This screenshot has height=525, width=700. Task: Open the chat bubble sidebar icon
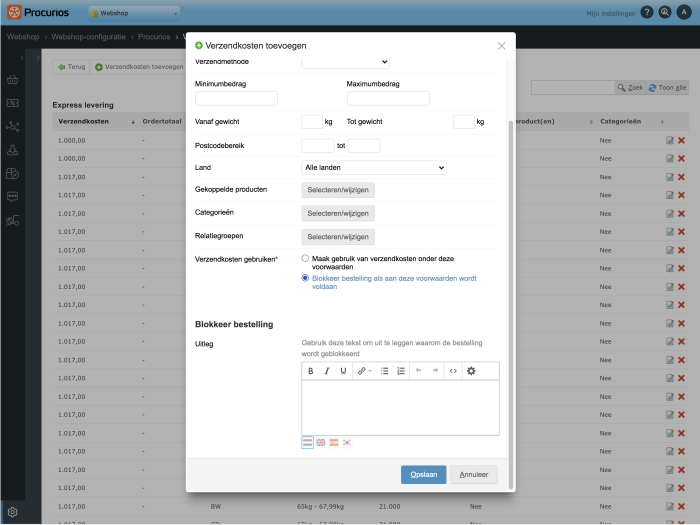(x=12, y=197)
